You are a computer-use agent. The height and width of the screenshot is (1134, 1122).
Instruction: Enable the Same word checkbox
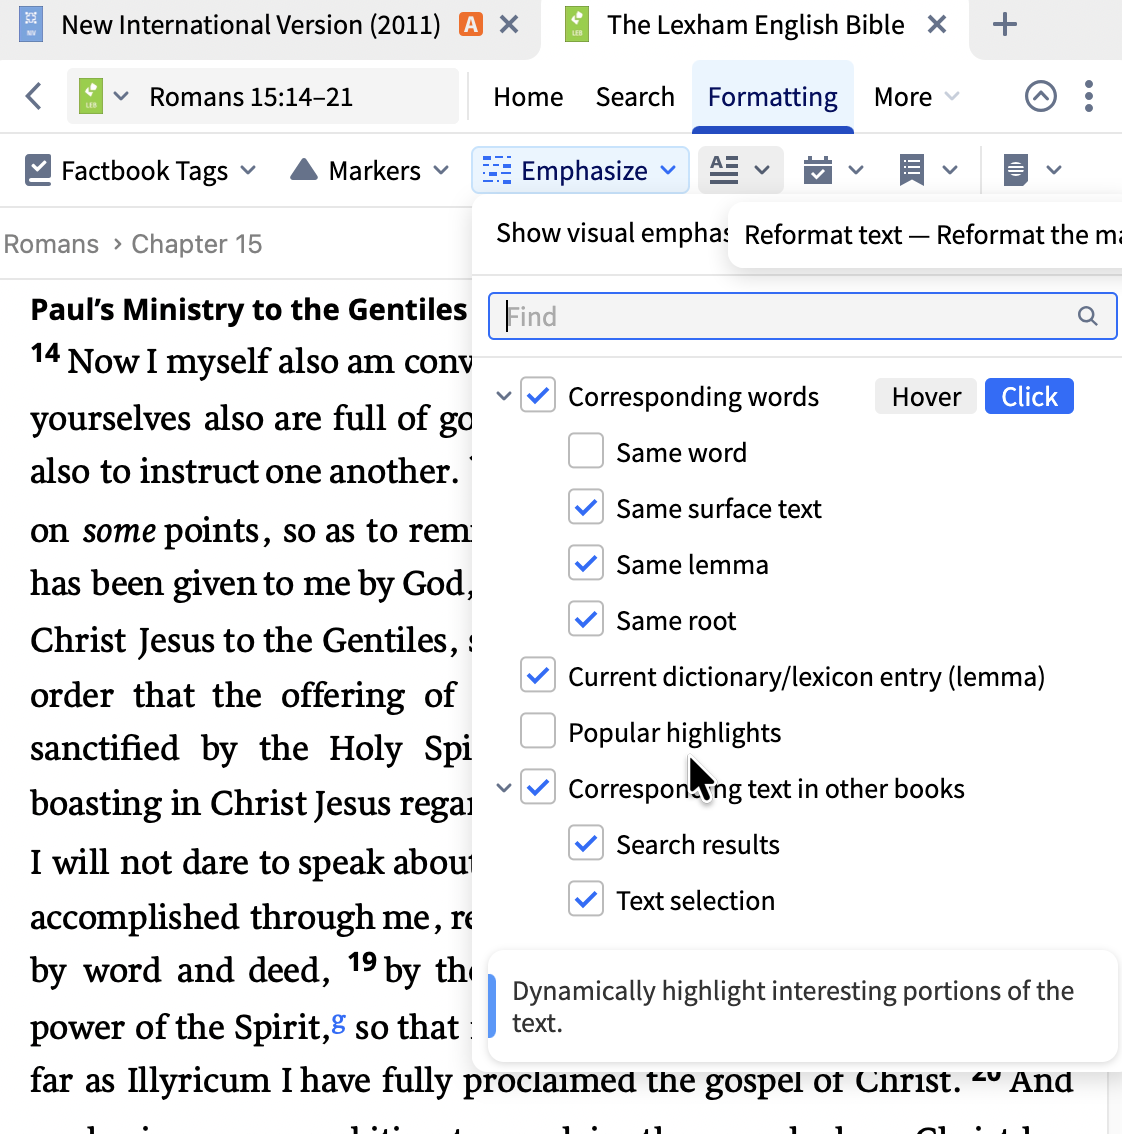pyautogui.click(x=585, y=451)
